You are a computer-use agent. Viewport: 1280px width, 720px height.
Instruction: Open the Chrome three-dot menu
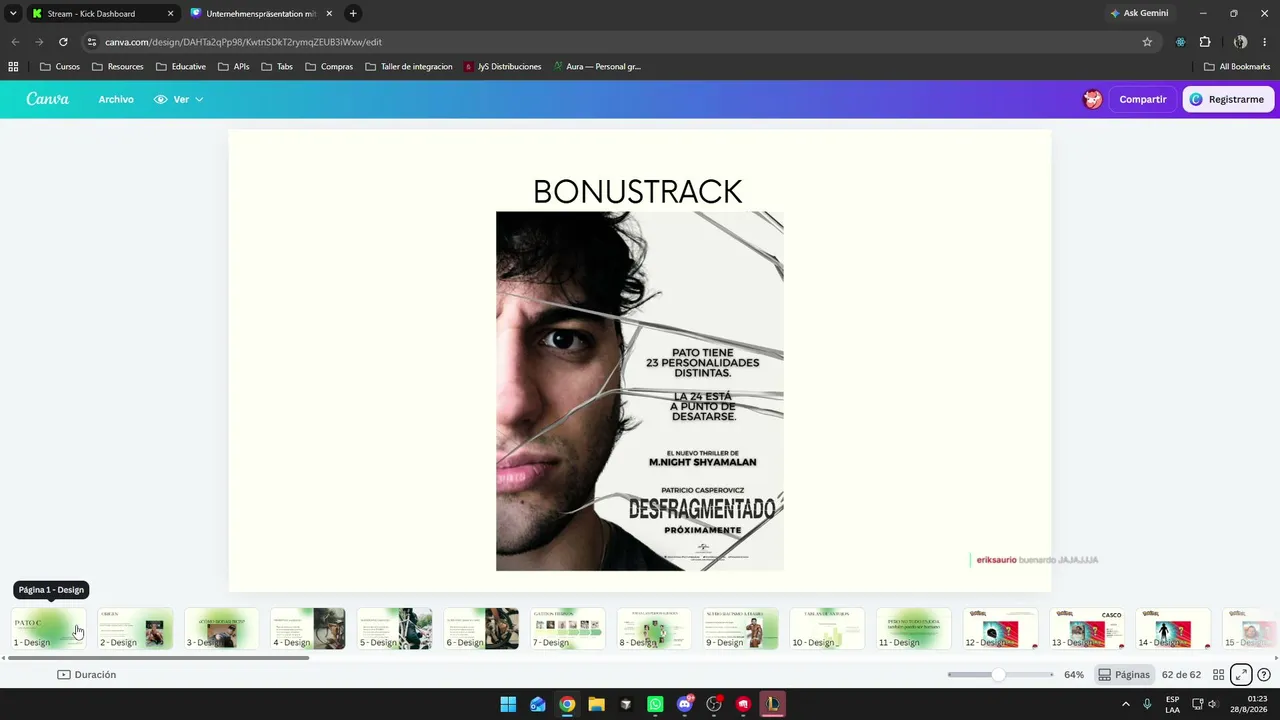tap(1266, 42)
